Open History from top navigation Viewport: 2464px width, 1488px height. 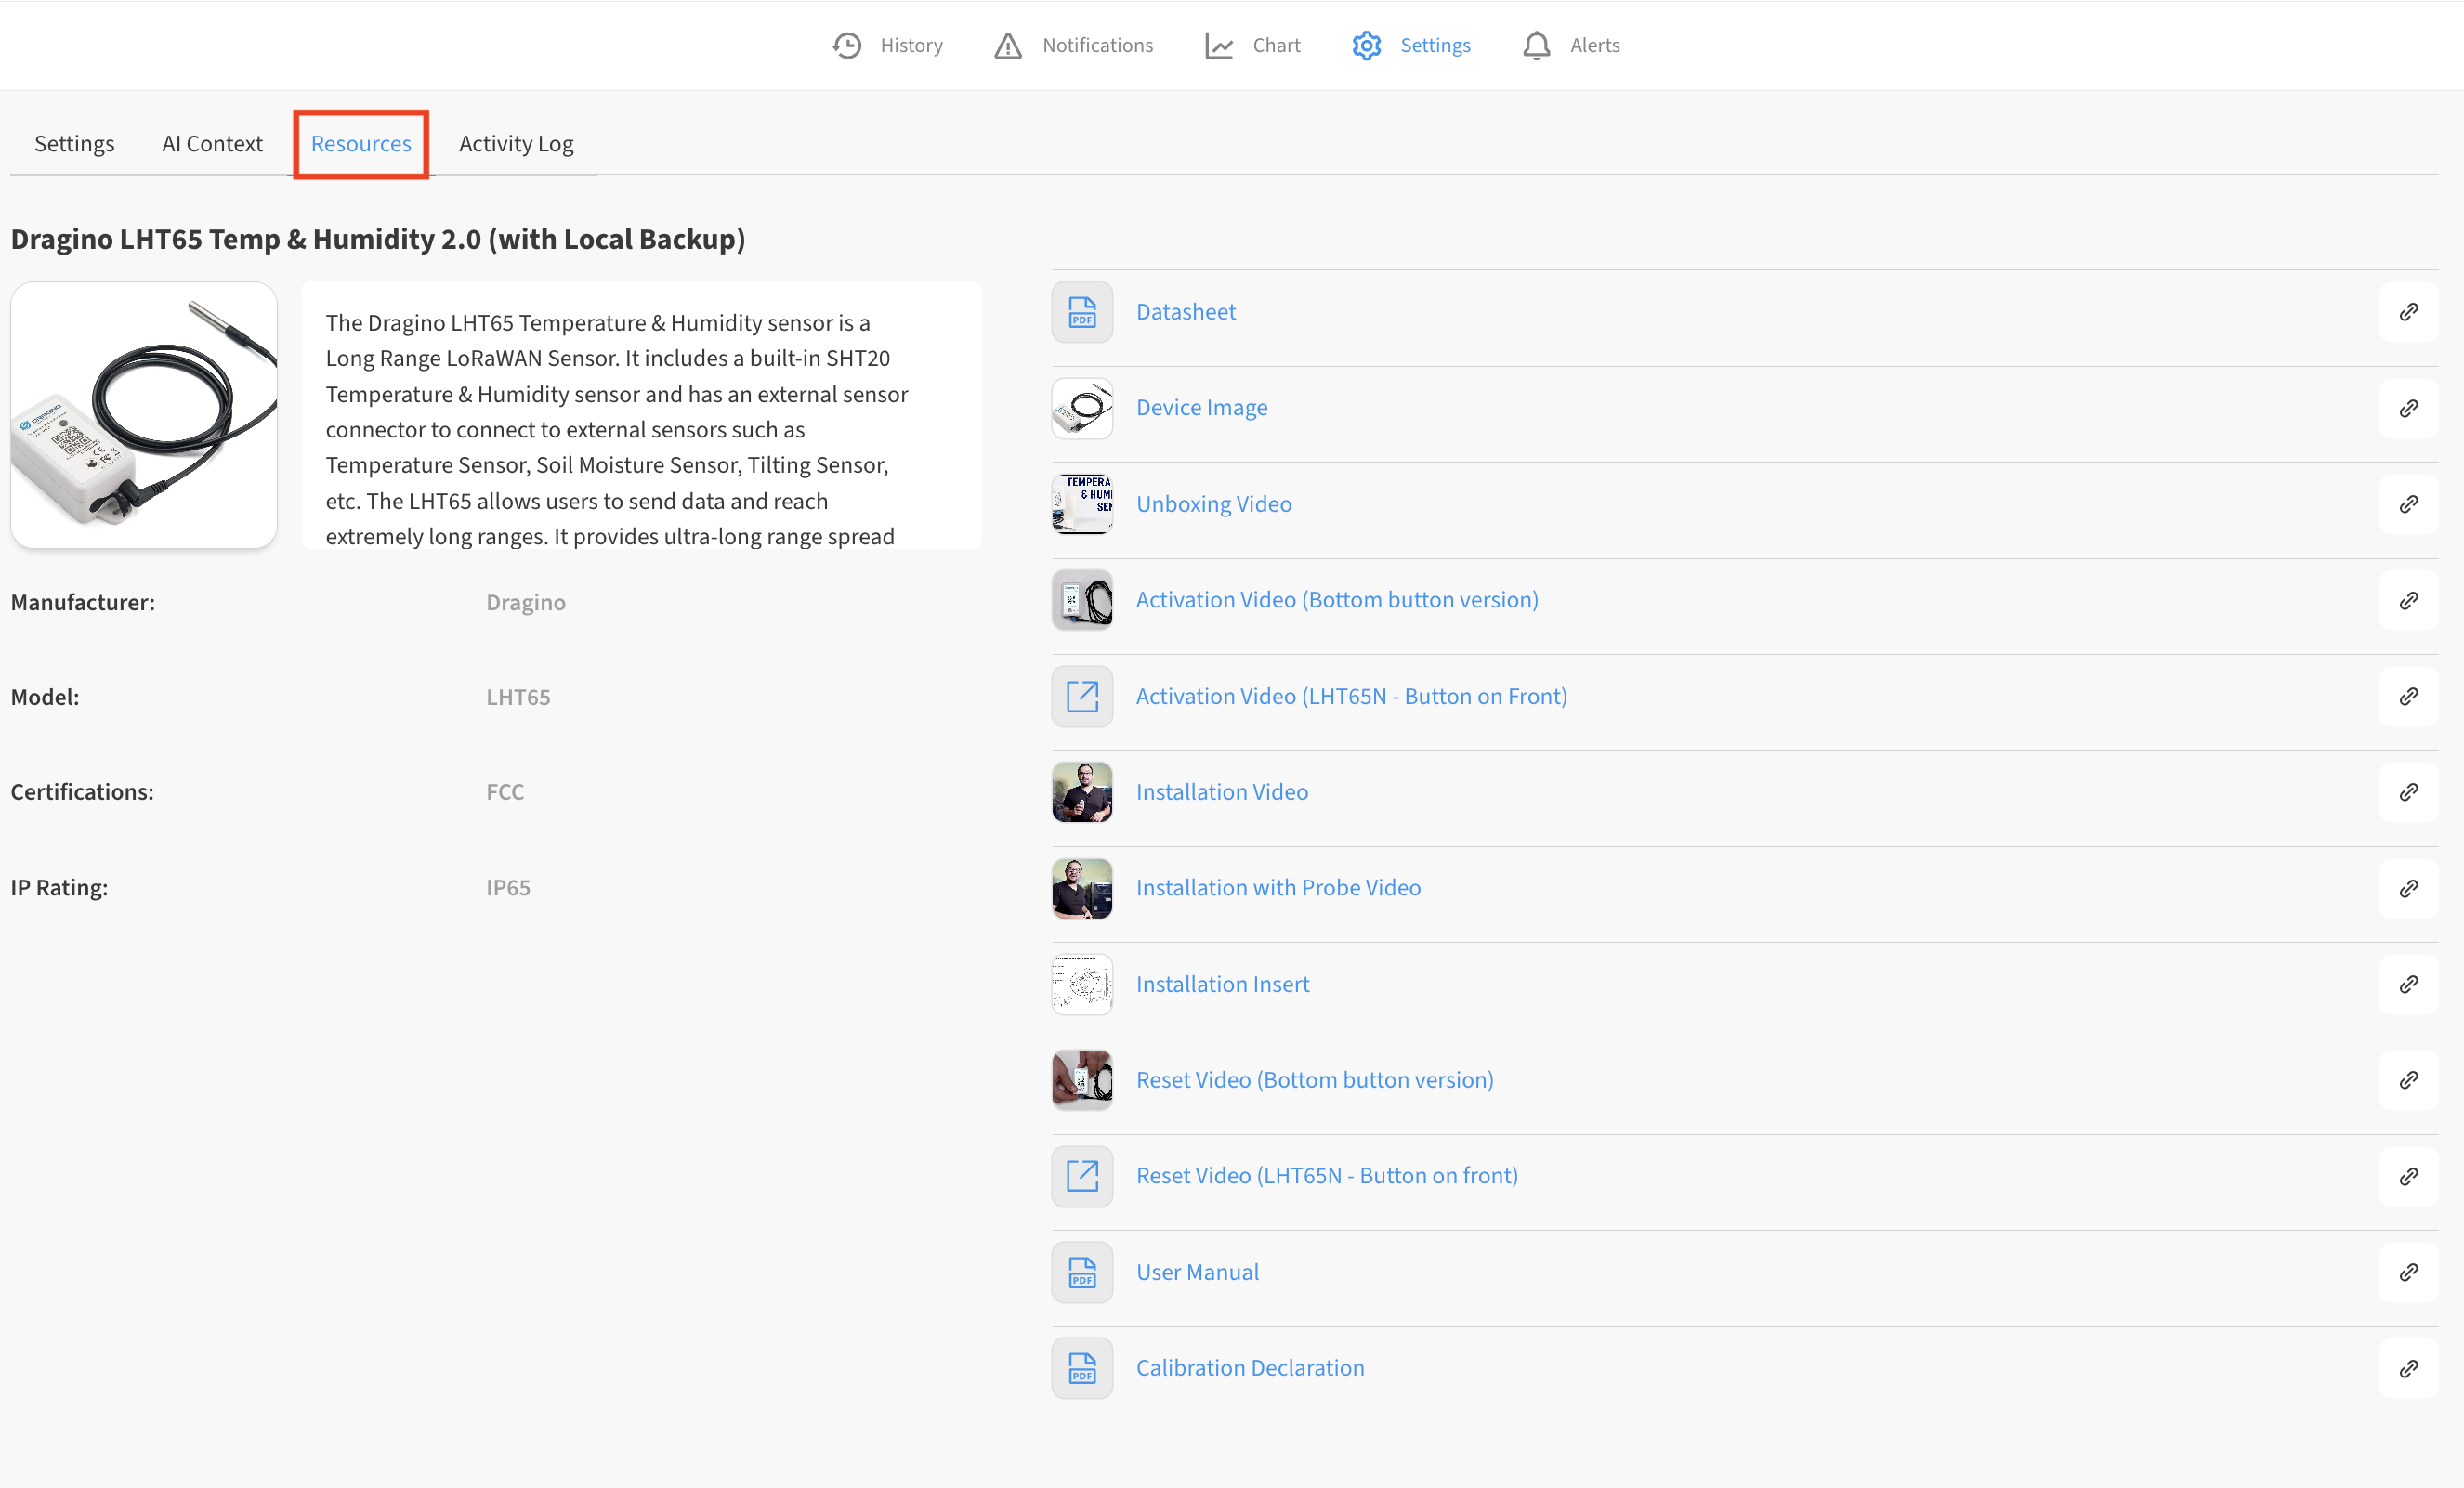[x=887, y=45]
